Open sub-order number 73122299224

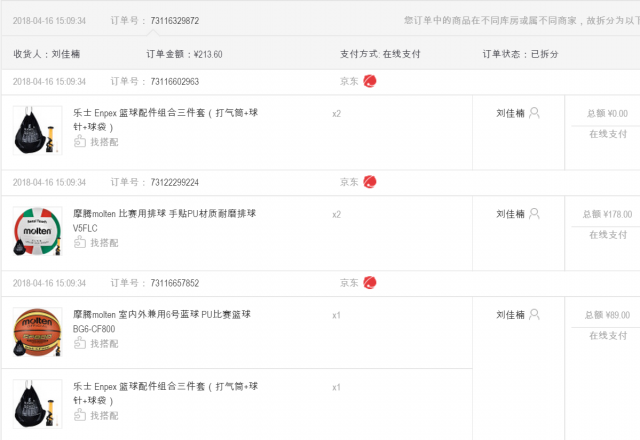click(175, 182)
